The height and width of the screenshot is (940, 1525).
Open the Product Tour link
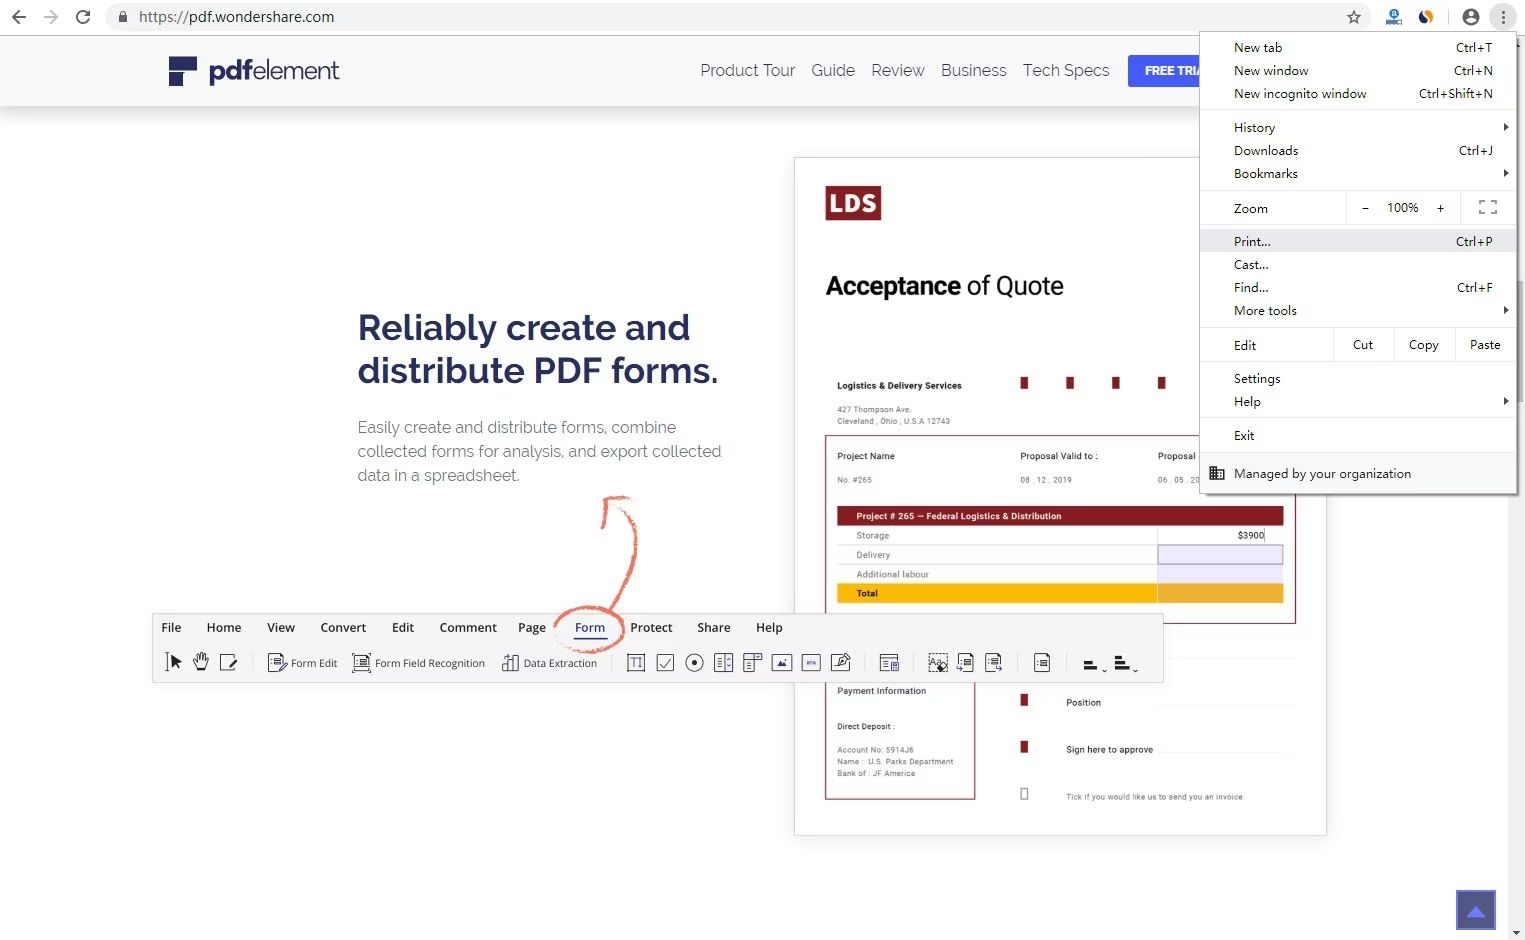[x=747, y=71]
